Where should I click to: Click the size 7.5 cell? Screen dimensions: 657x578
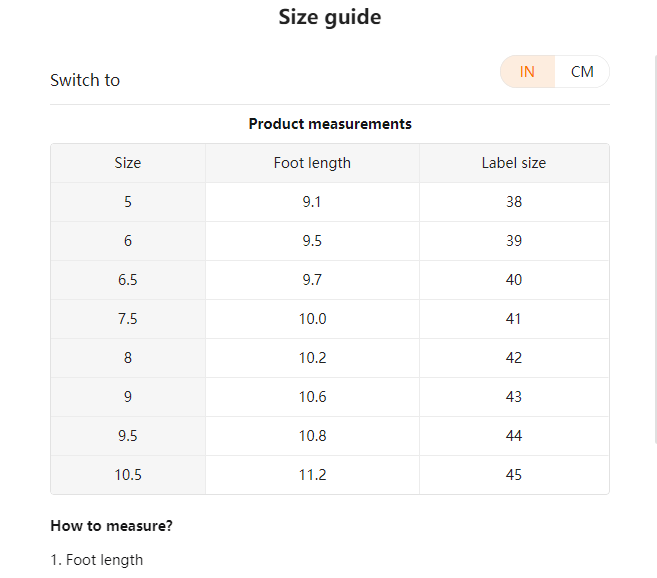(128, 319)
